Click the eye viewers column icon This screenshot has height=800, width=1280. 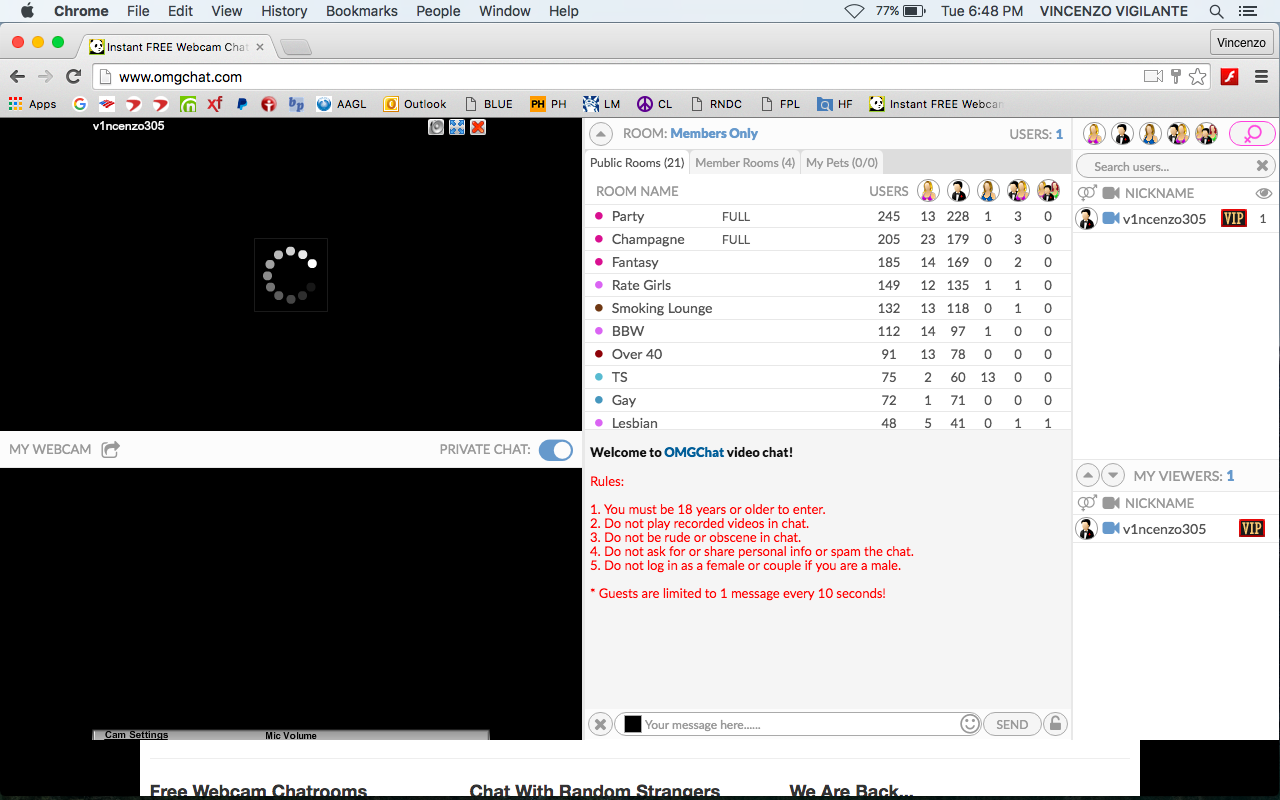click(1264, 193)
